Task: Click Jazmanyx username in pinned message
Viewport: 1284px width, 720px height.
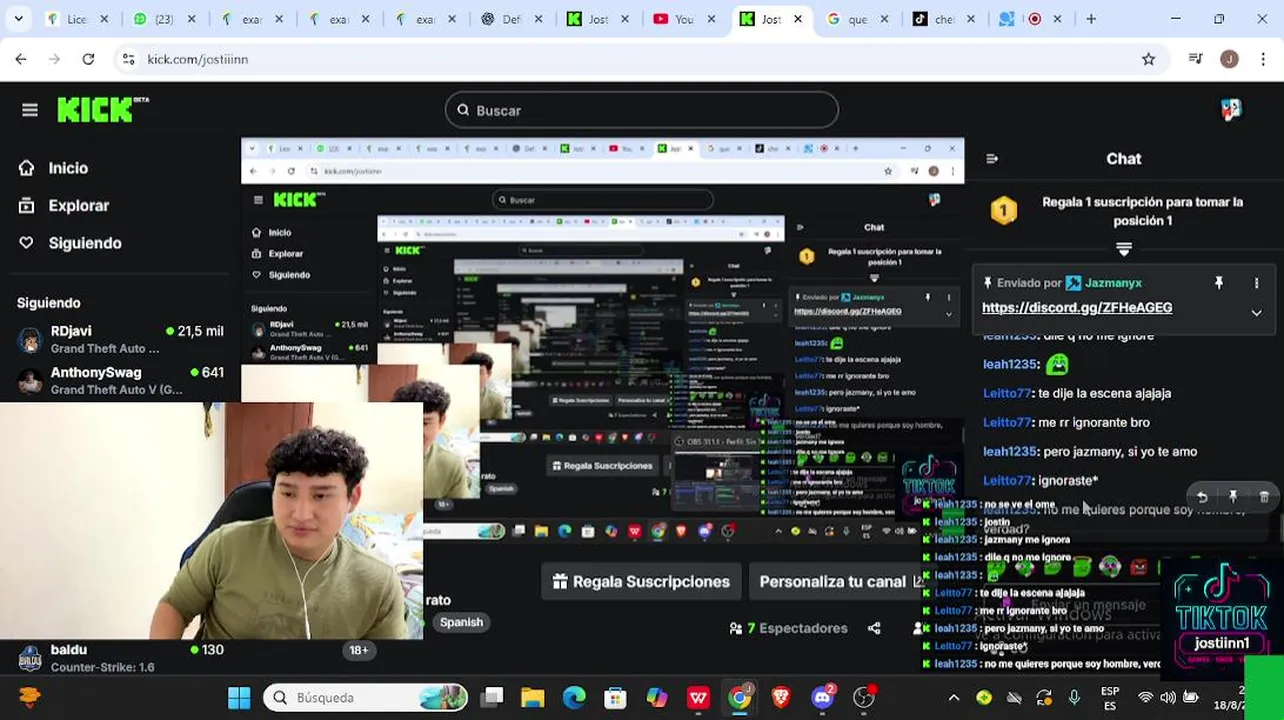Action: coord(1113,283)
